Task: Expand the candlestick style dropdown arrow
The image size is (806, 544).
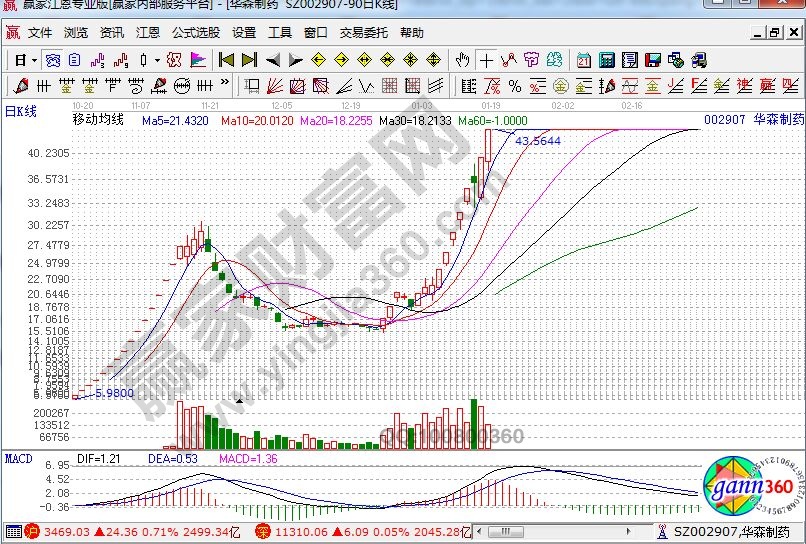Action: pyautogui.click(x=157, y=60)
